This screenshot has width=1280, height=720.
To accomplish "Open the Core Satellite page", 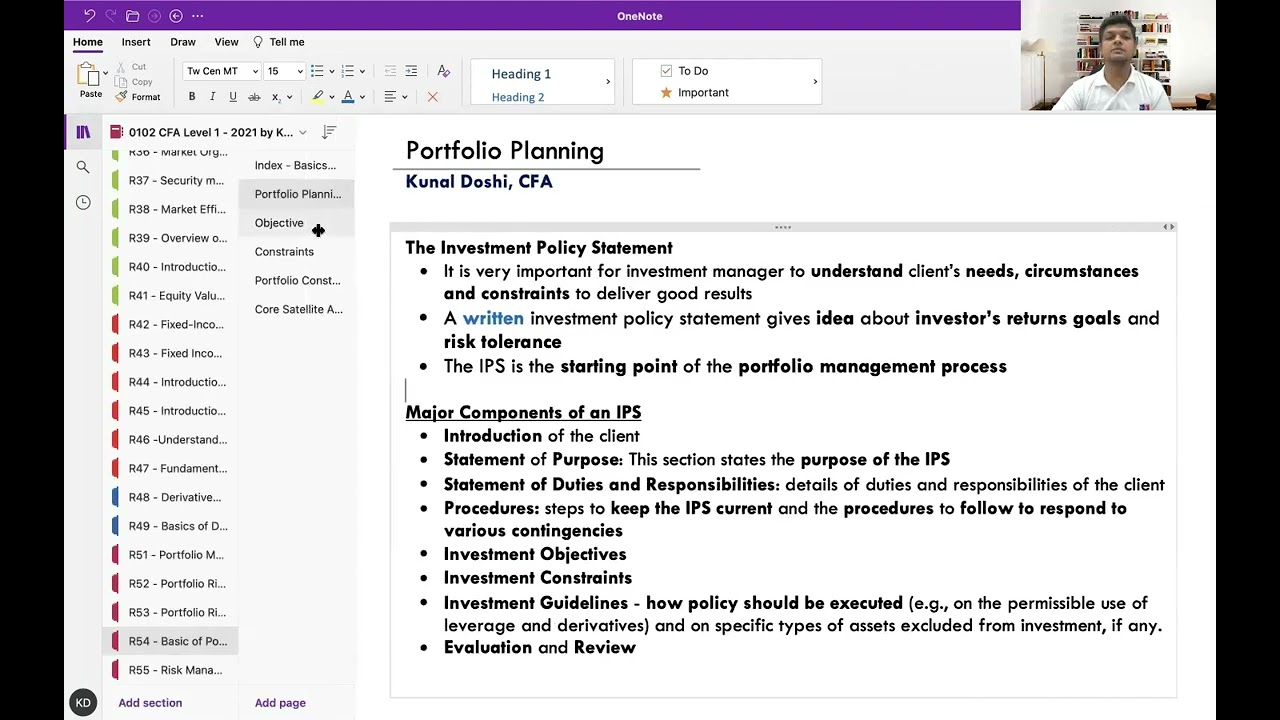I will (296, 309).
